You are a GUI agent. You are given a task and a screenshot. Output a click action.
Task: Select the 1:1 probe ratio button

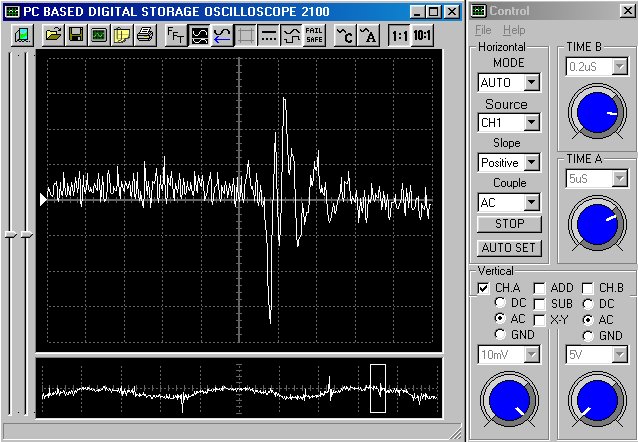[x=399, y=35]
